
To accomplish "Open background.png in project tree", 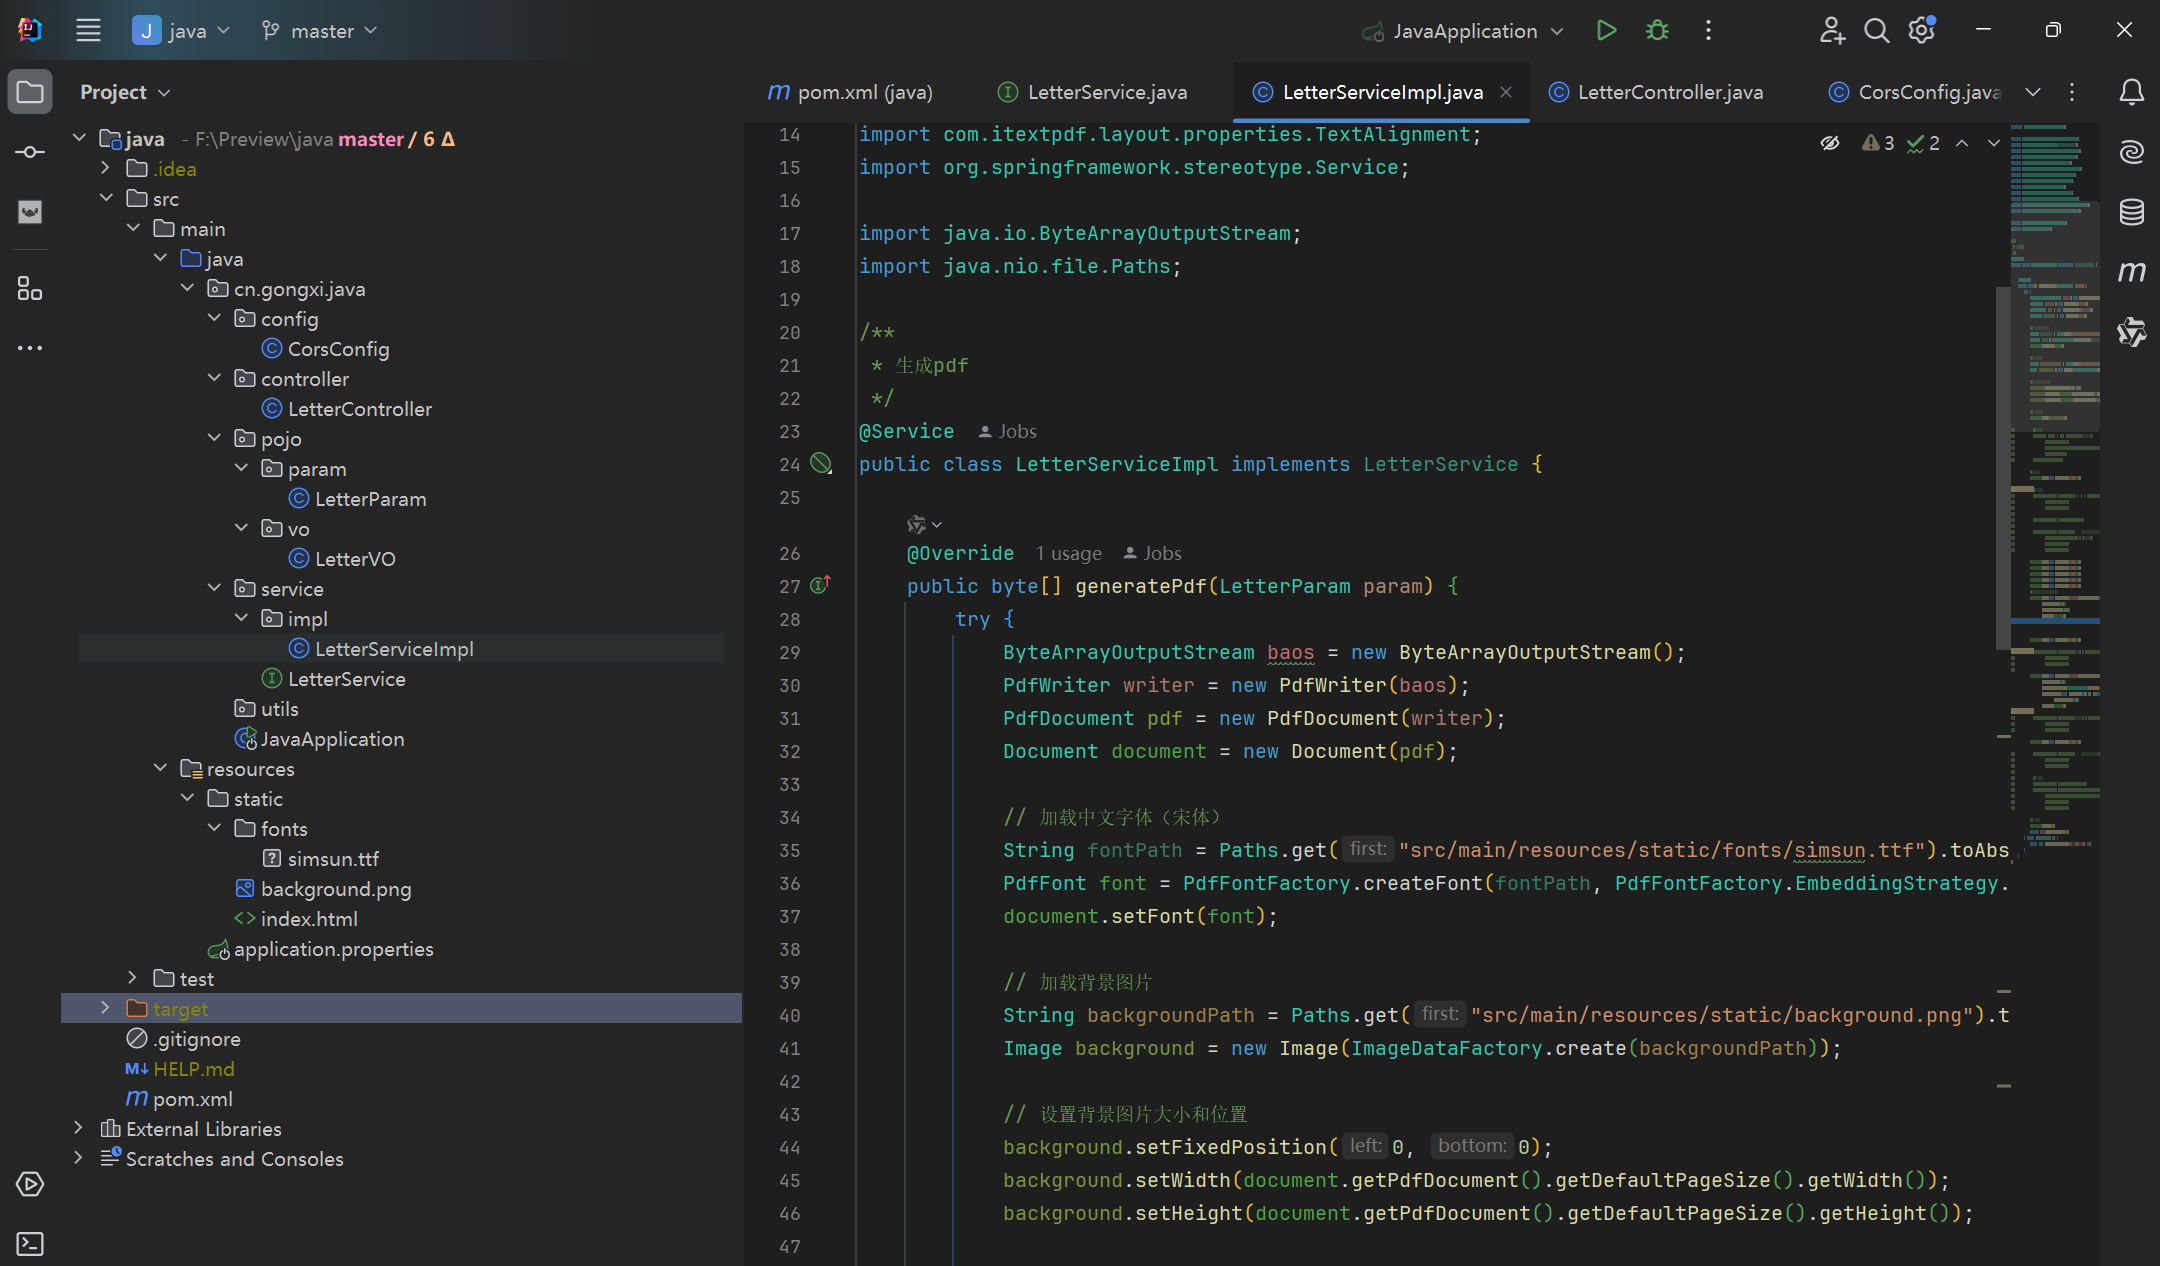I will (x=323, y=888).
